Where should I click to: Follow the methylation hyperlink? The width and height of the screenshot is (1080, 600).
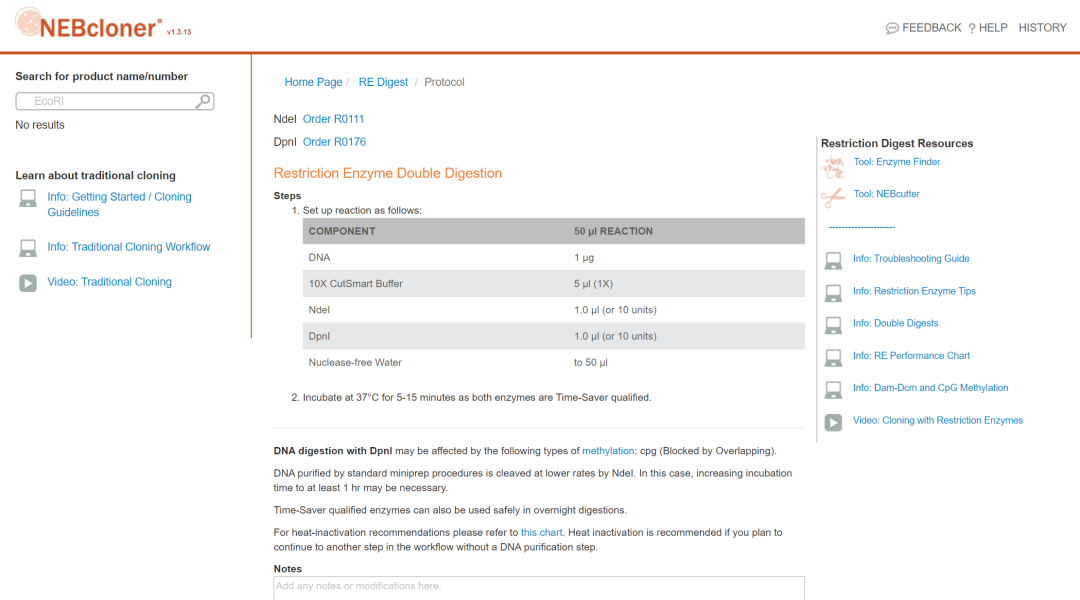(608, 451)
